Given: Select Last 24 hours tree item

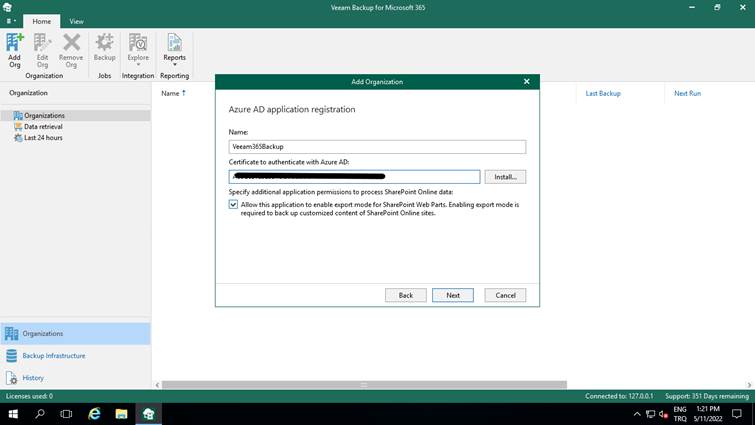Looking at the screenshot, I should point(43,138).
